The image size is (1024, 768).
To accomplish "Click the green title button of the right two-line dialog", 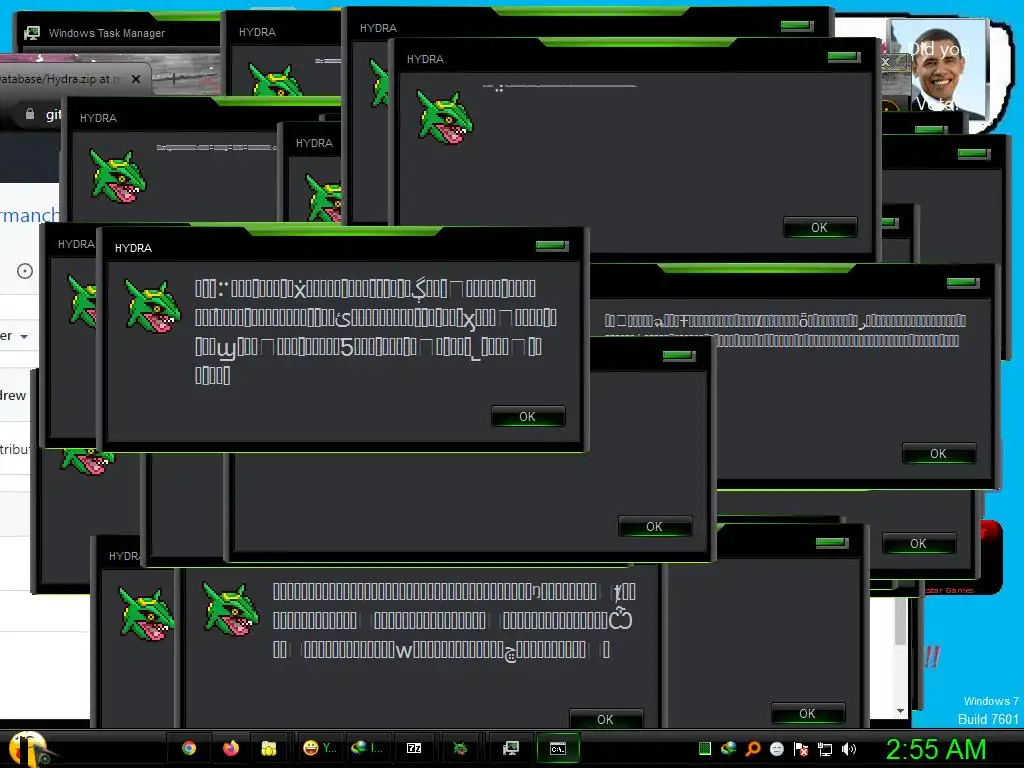I will point(963,283).
